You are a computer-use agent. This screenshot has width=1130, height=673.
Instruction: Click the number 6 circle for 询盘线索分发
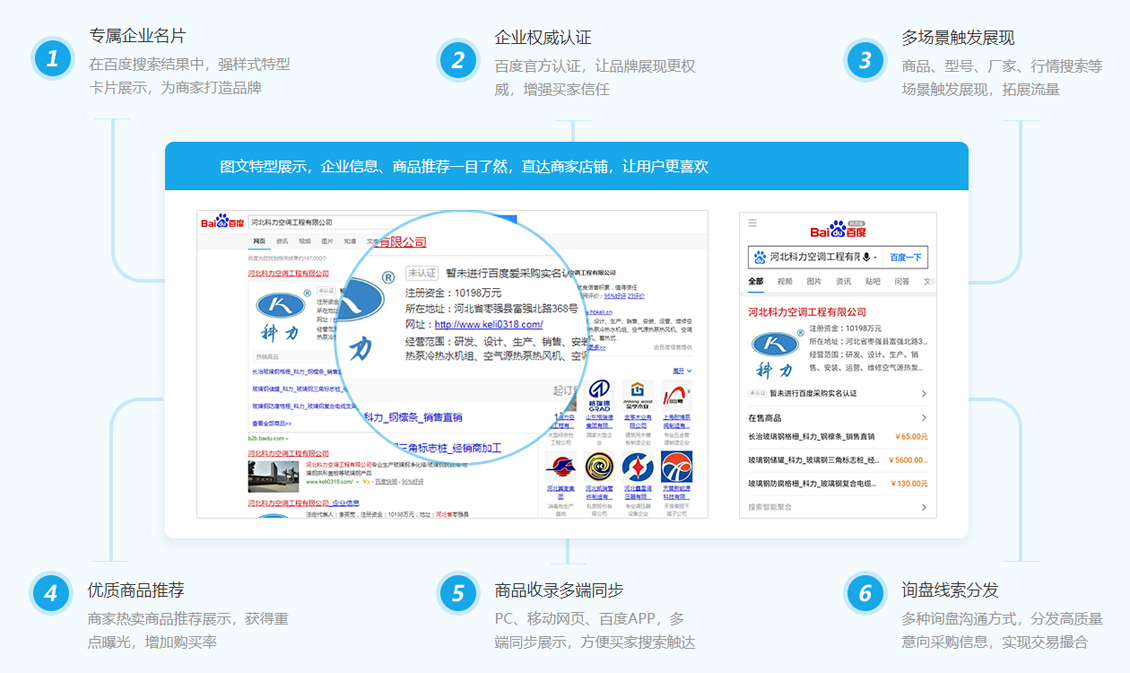pos(864,594)
